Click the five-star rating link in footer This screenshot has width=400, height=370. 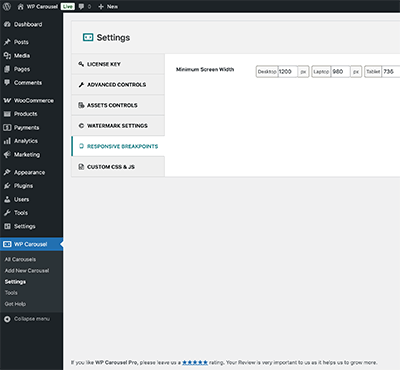[x=195, y=362]
